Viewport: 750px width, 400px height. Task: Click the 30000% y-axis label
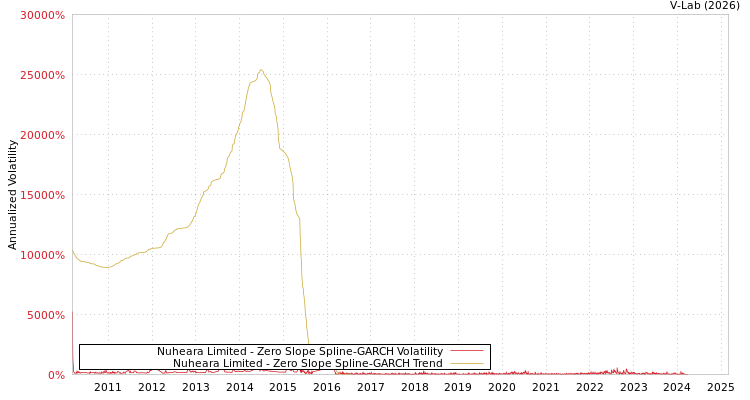42,15
